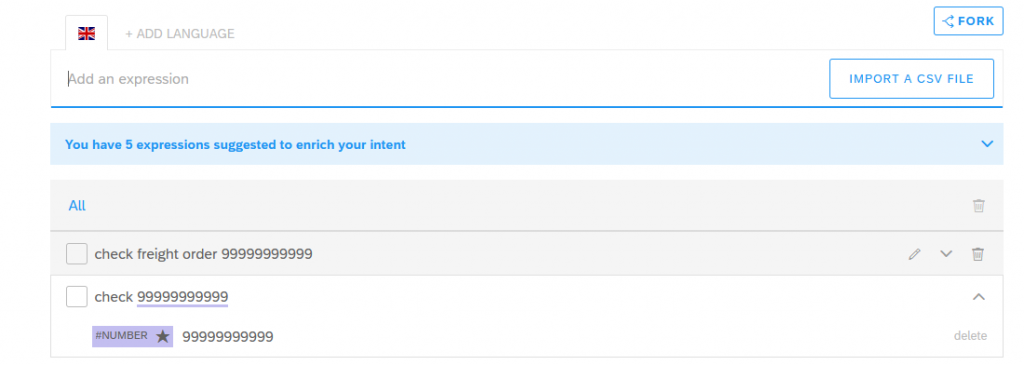Viewport: 1024px width, 365px height.
Task: Tick checkbox for check 99999999999 expression
Action: click(x=76, y=296)
